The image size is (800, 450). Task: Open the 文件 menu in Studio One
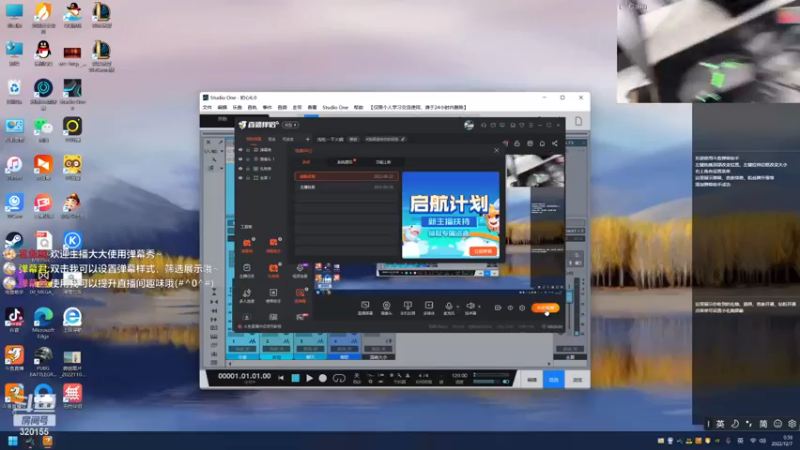tap(207, 108)
